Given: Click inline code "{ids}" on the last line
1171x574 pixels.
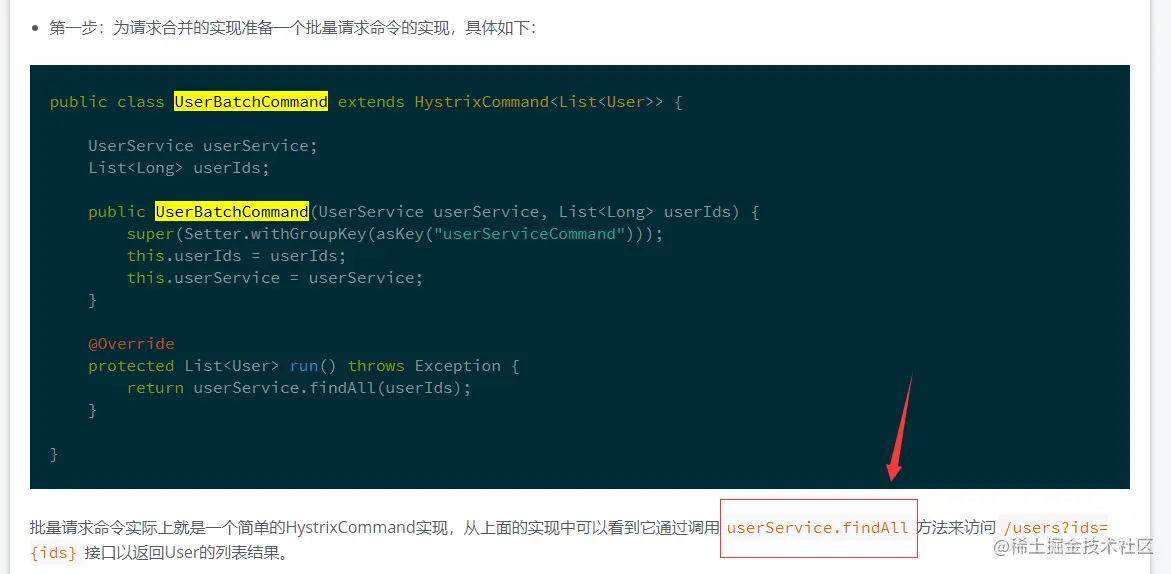Looking at the screenshot, I should click(x=54, y=552).
